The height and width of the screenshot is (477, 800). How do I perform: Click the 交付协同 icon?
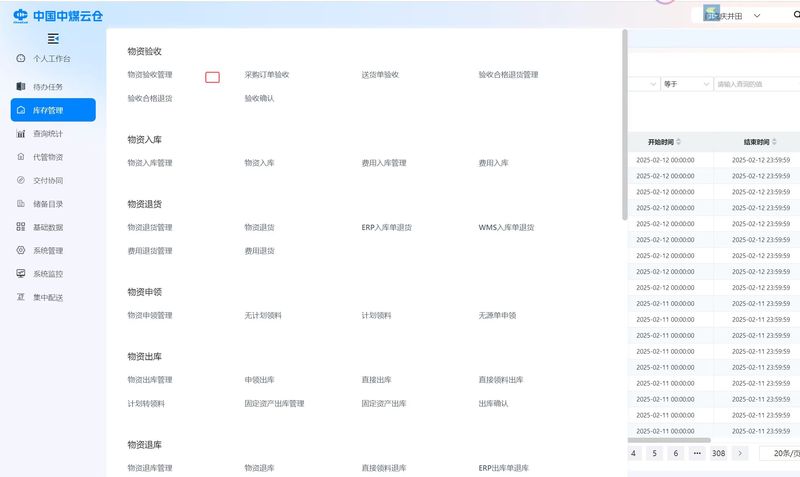[20, 180]
